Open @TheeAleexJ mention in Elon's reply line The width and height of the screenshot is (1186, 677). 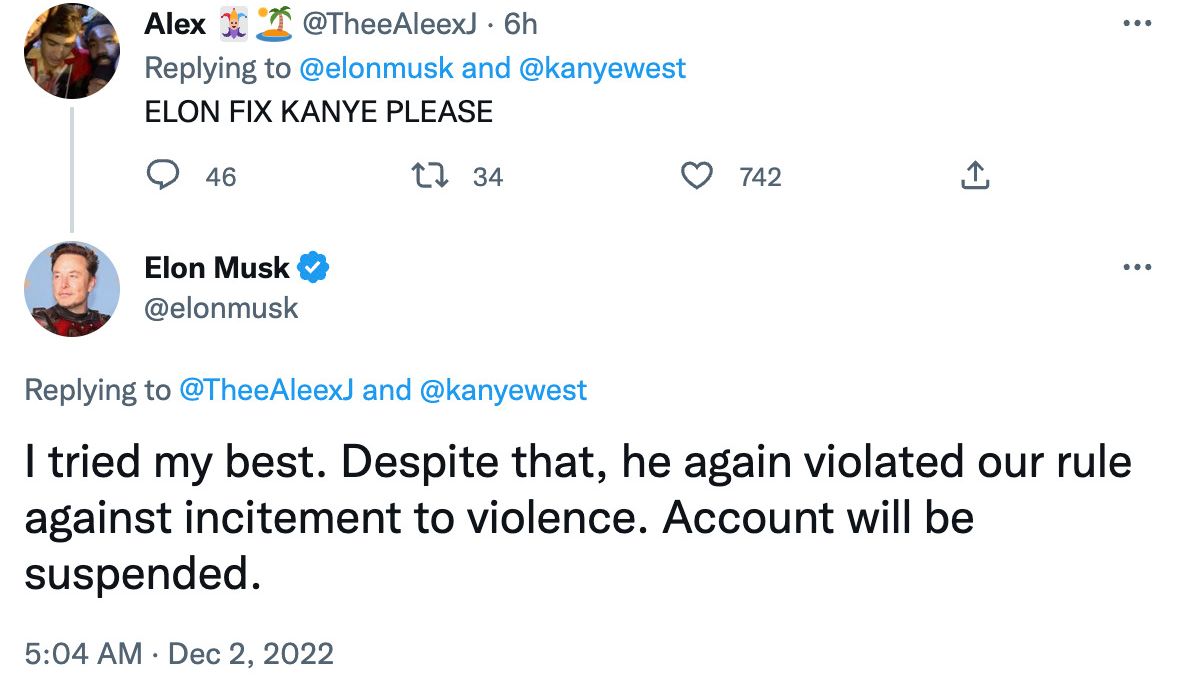266,390
